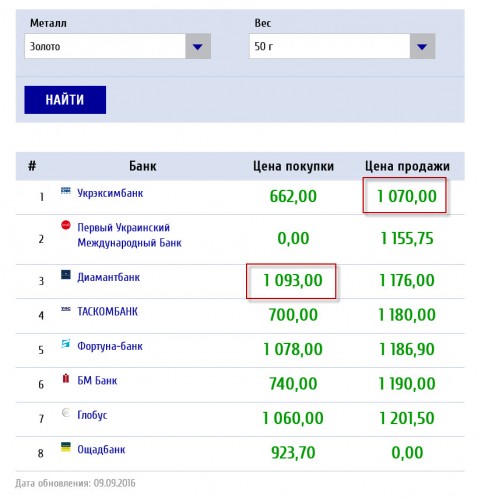Image resolution: width=478 pixels, height=500 pixels.
Task: Click the Металл field label
Action: [48, 23]
